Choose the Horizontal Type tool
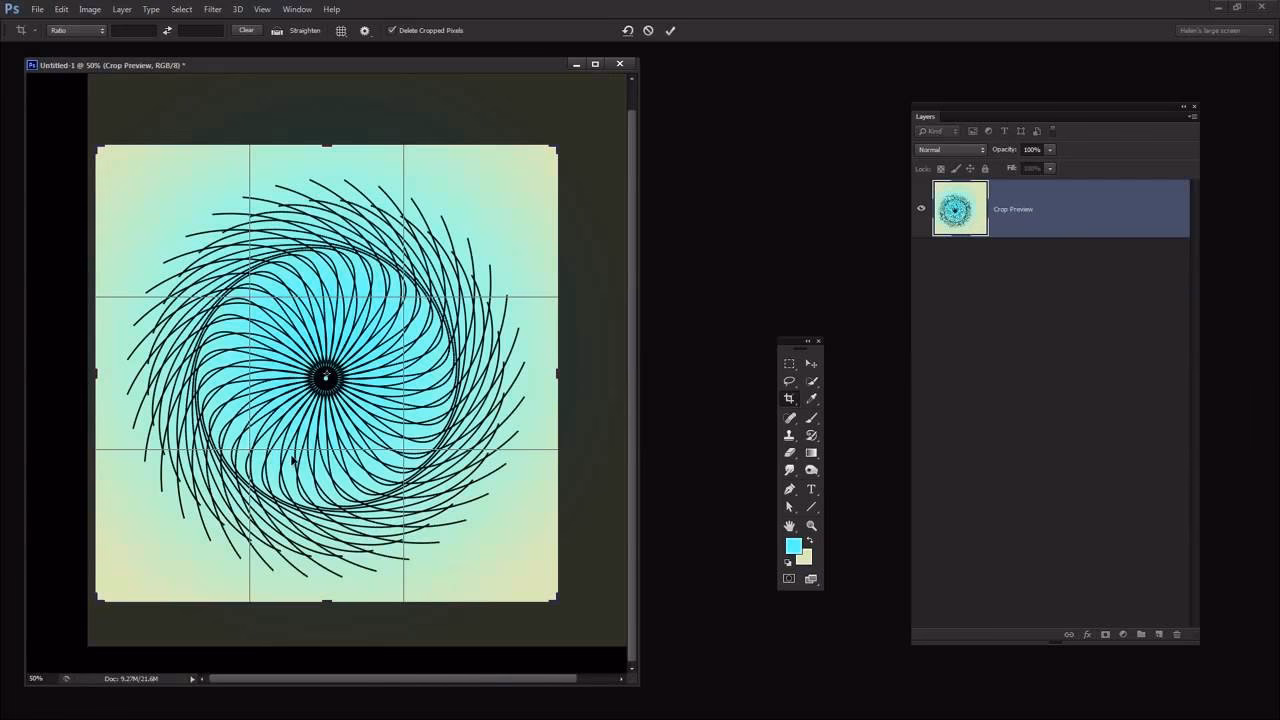The width and height of the screenshot is (1280, 720). tap(811, 489)
